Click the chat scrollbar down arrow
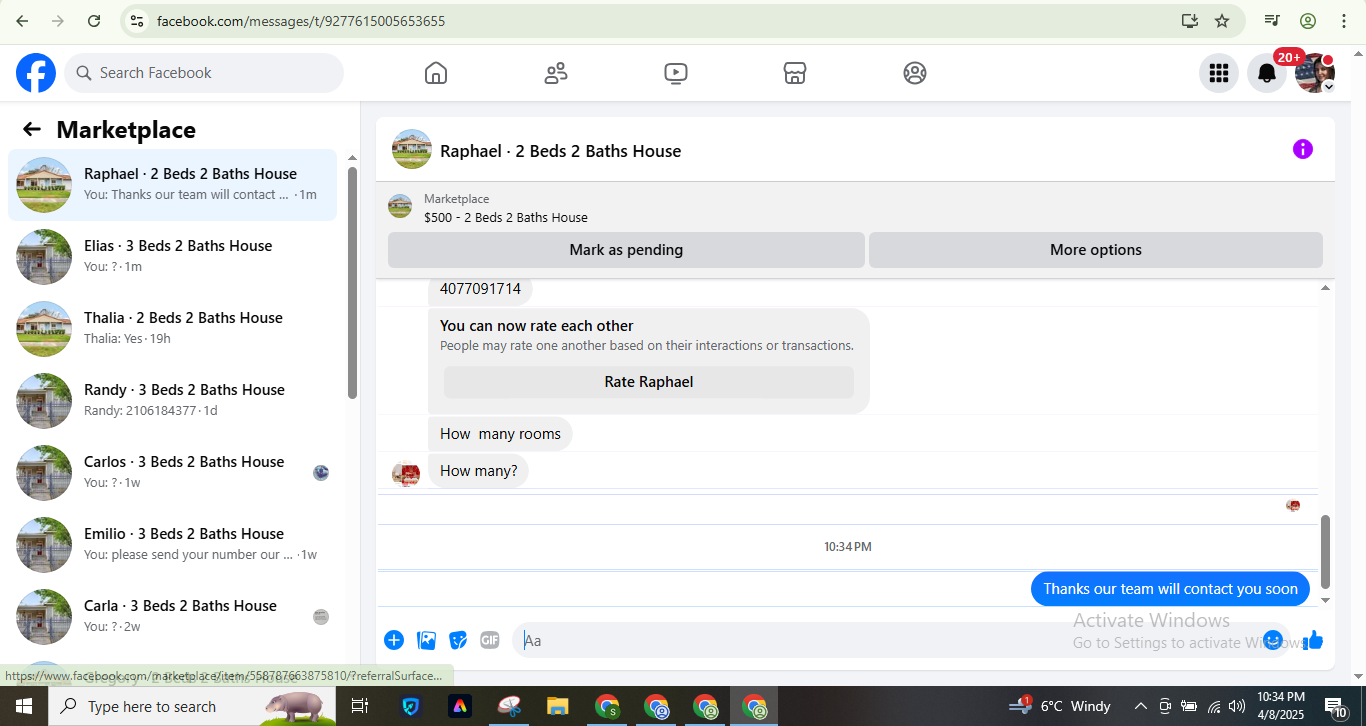Screen dimensions: 1366x726 pos(1326,601)
